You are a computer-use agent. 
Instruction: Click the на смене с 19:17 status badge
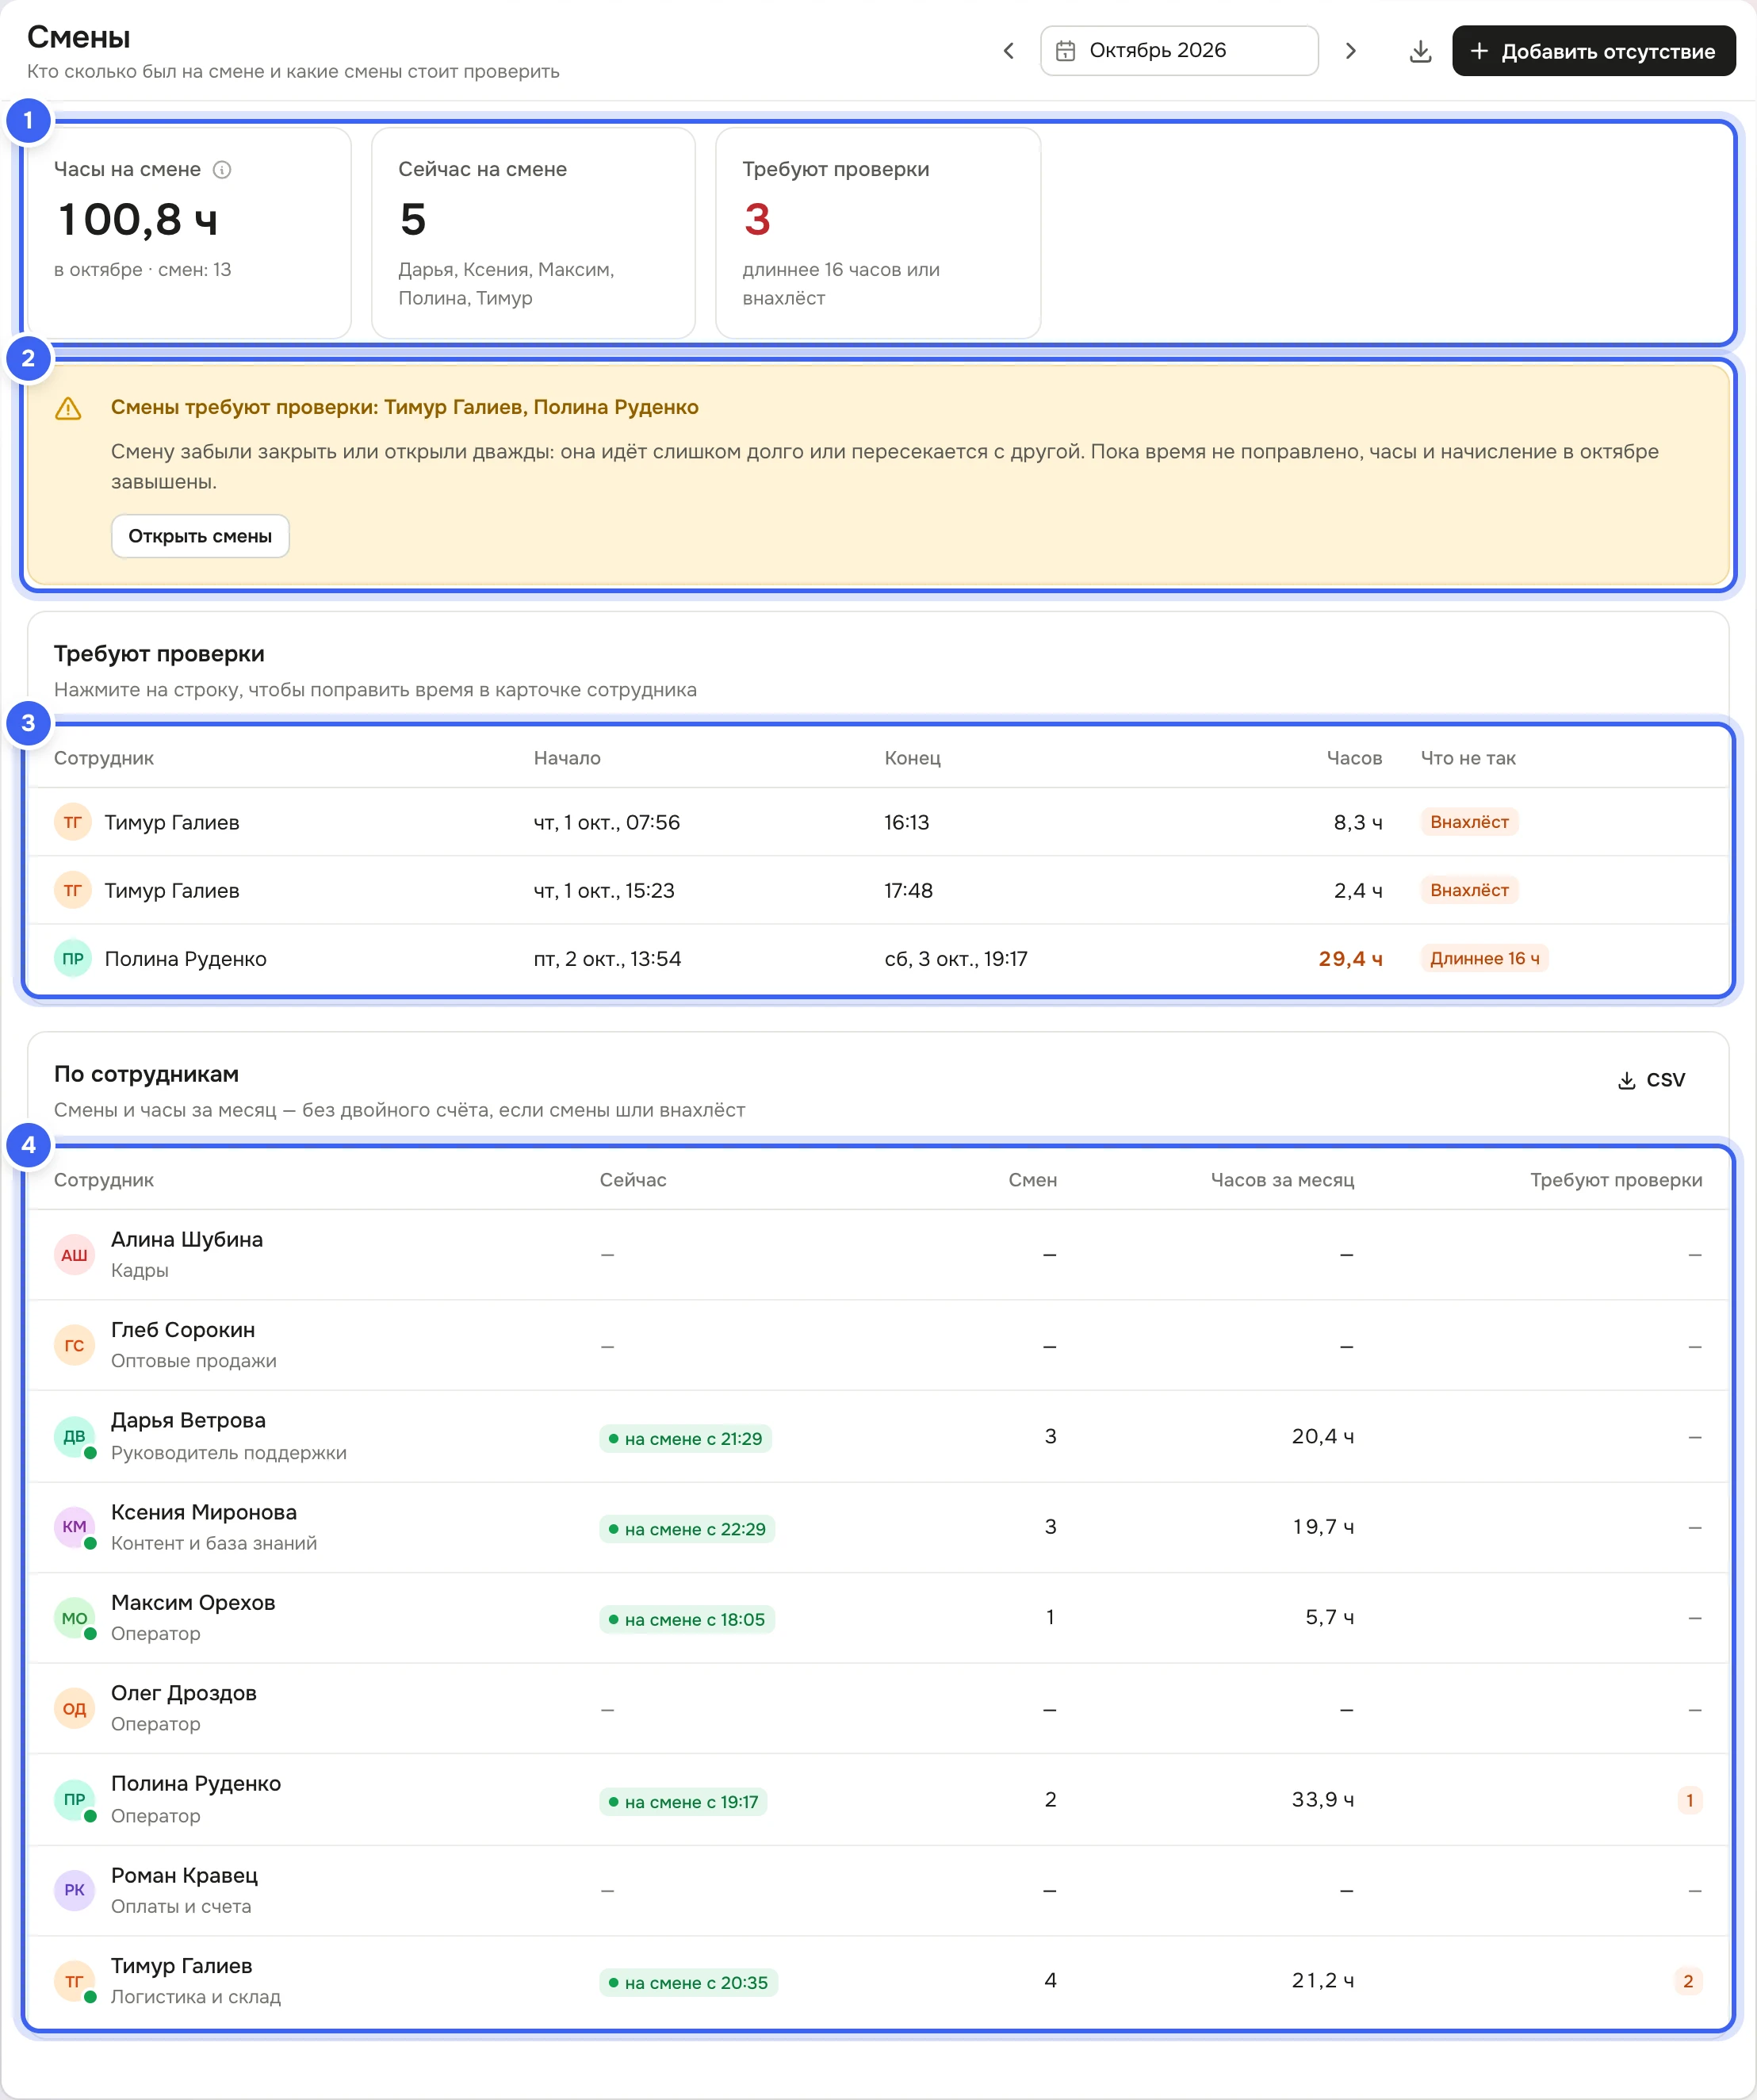tap(683, 1802)
